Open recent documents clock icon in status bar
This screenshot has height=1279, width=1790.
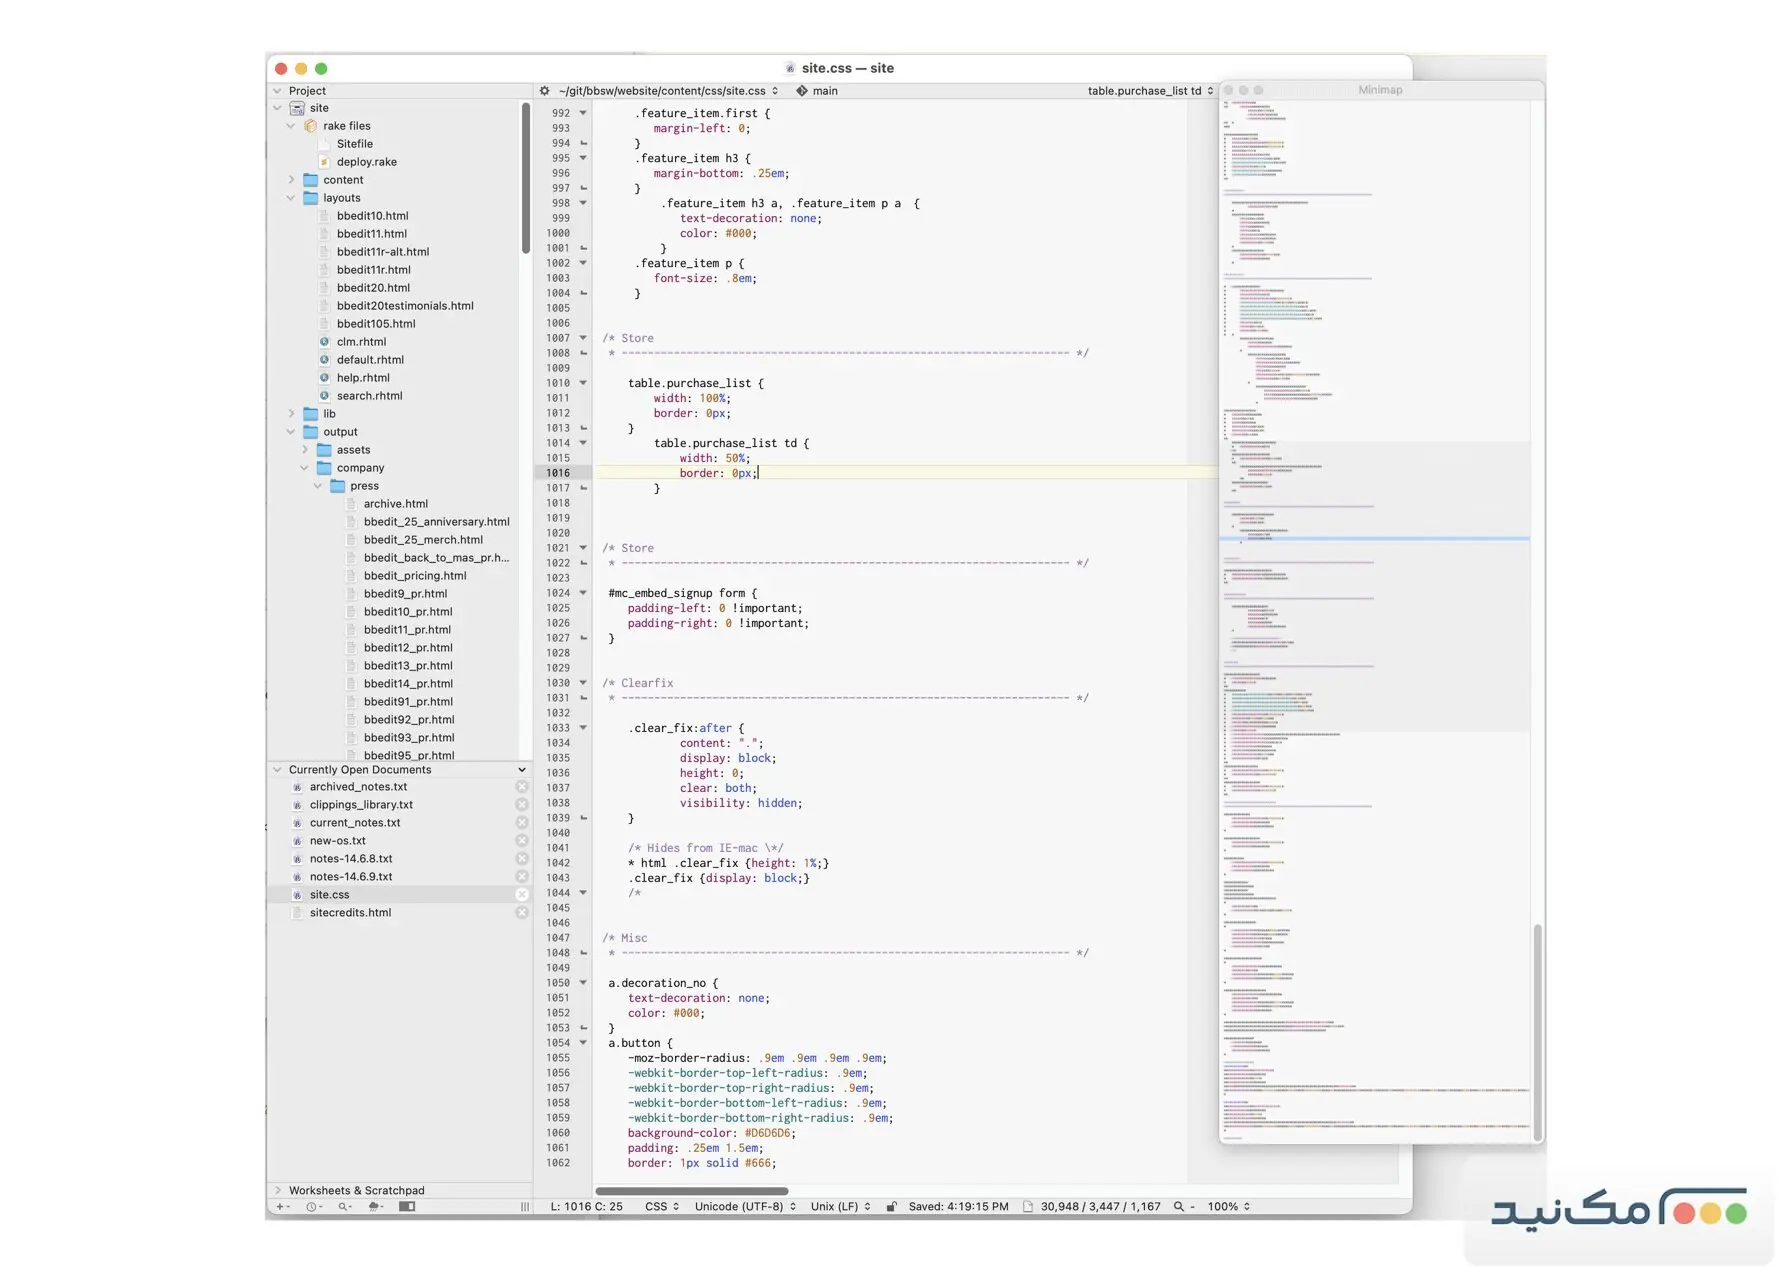311,1206
